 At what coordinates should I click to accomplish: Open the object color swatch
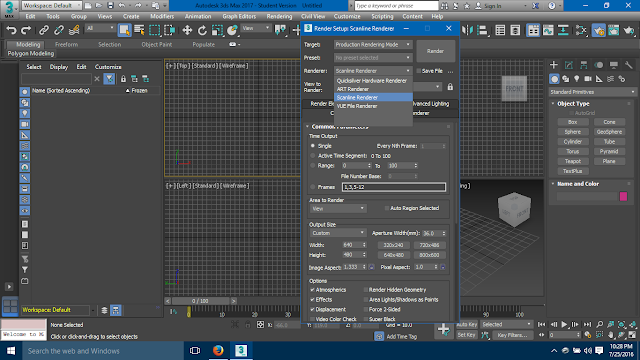click(x=623, y=196)
